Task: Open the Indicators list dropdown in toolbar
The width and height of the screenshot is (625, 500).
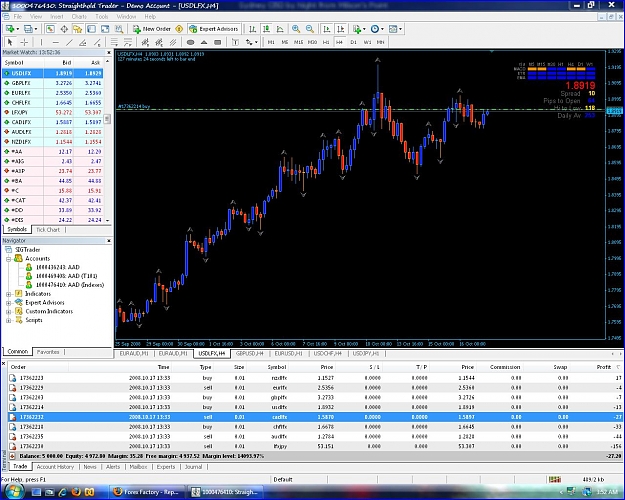Action: click(359, 29)
